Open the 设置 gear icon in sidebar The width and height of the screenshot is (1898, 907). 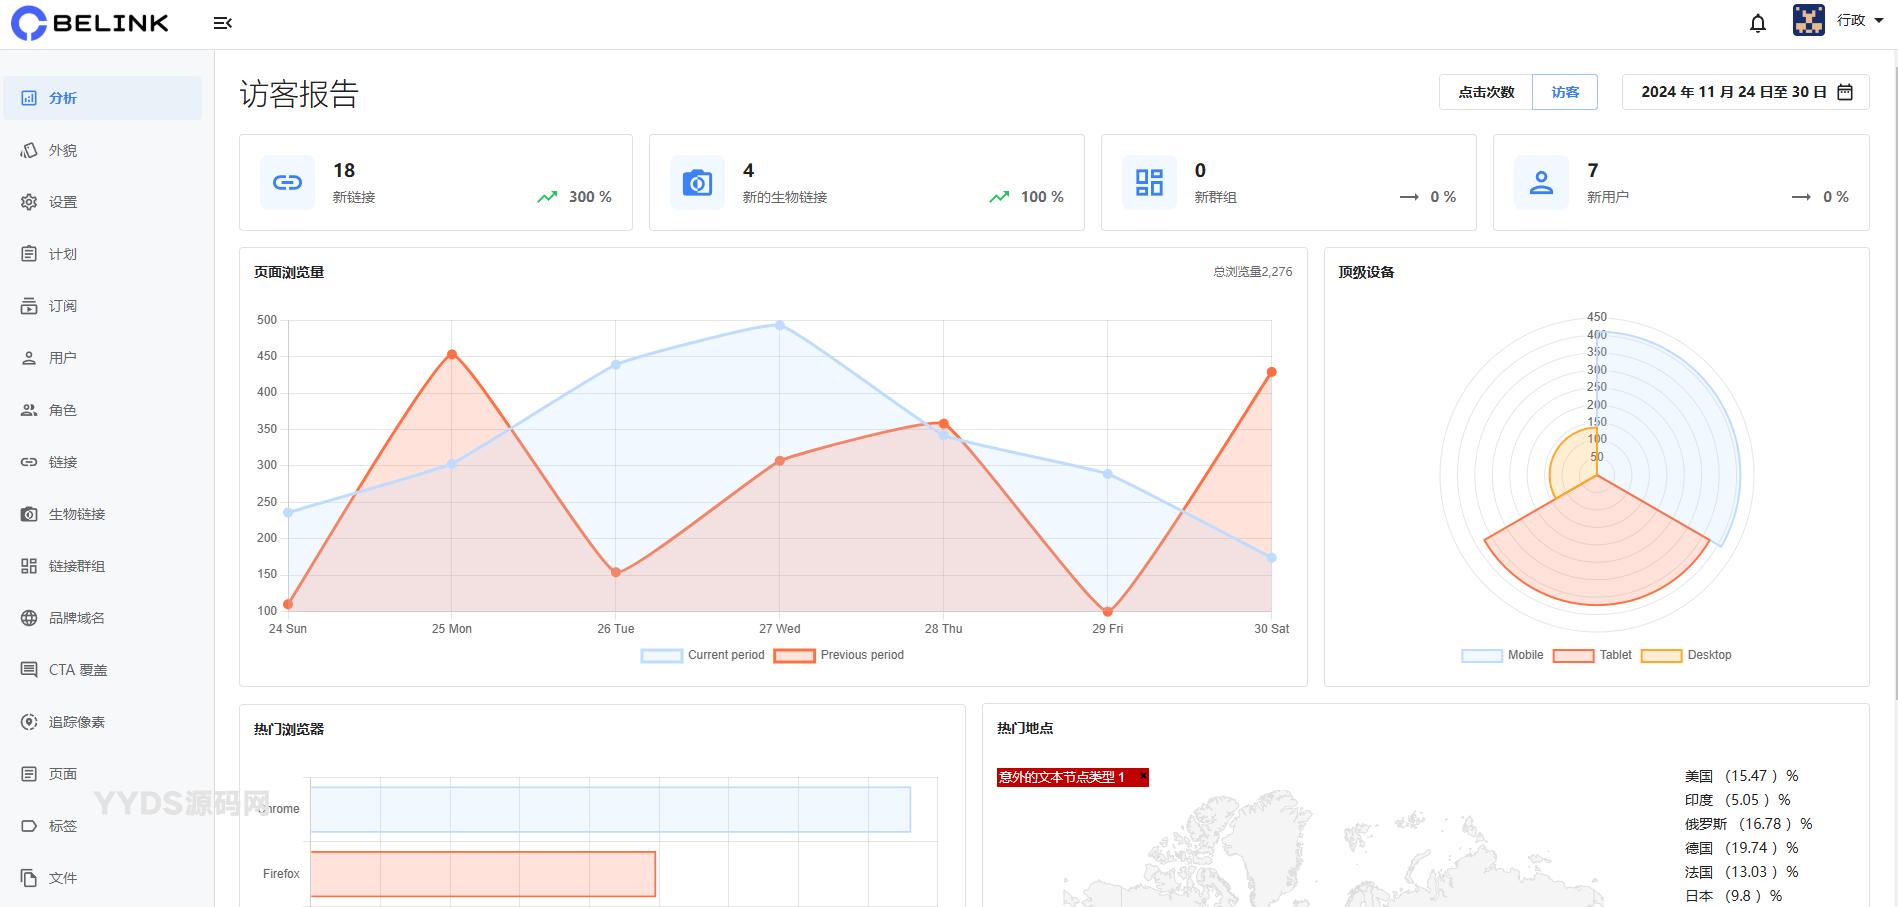point(29,202)
